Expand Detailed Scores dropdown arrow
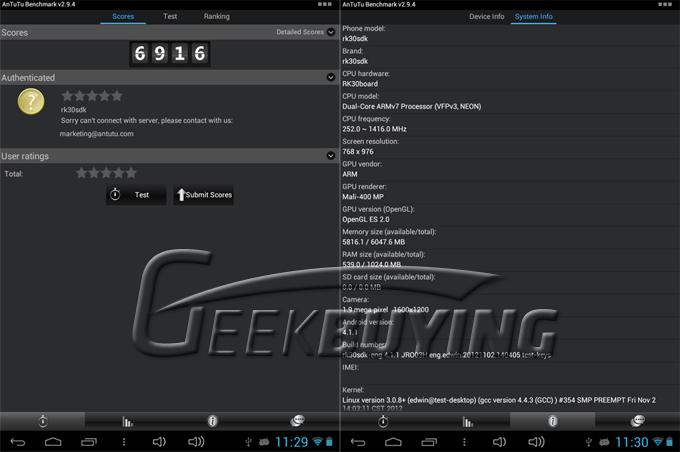Screen dimensions: 680x452 pos(331,32)
